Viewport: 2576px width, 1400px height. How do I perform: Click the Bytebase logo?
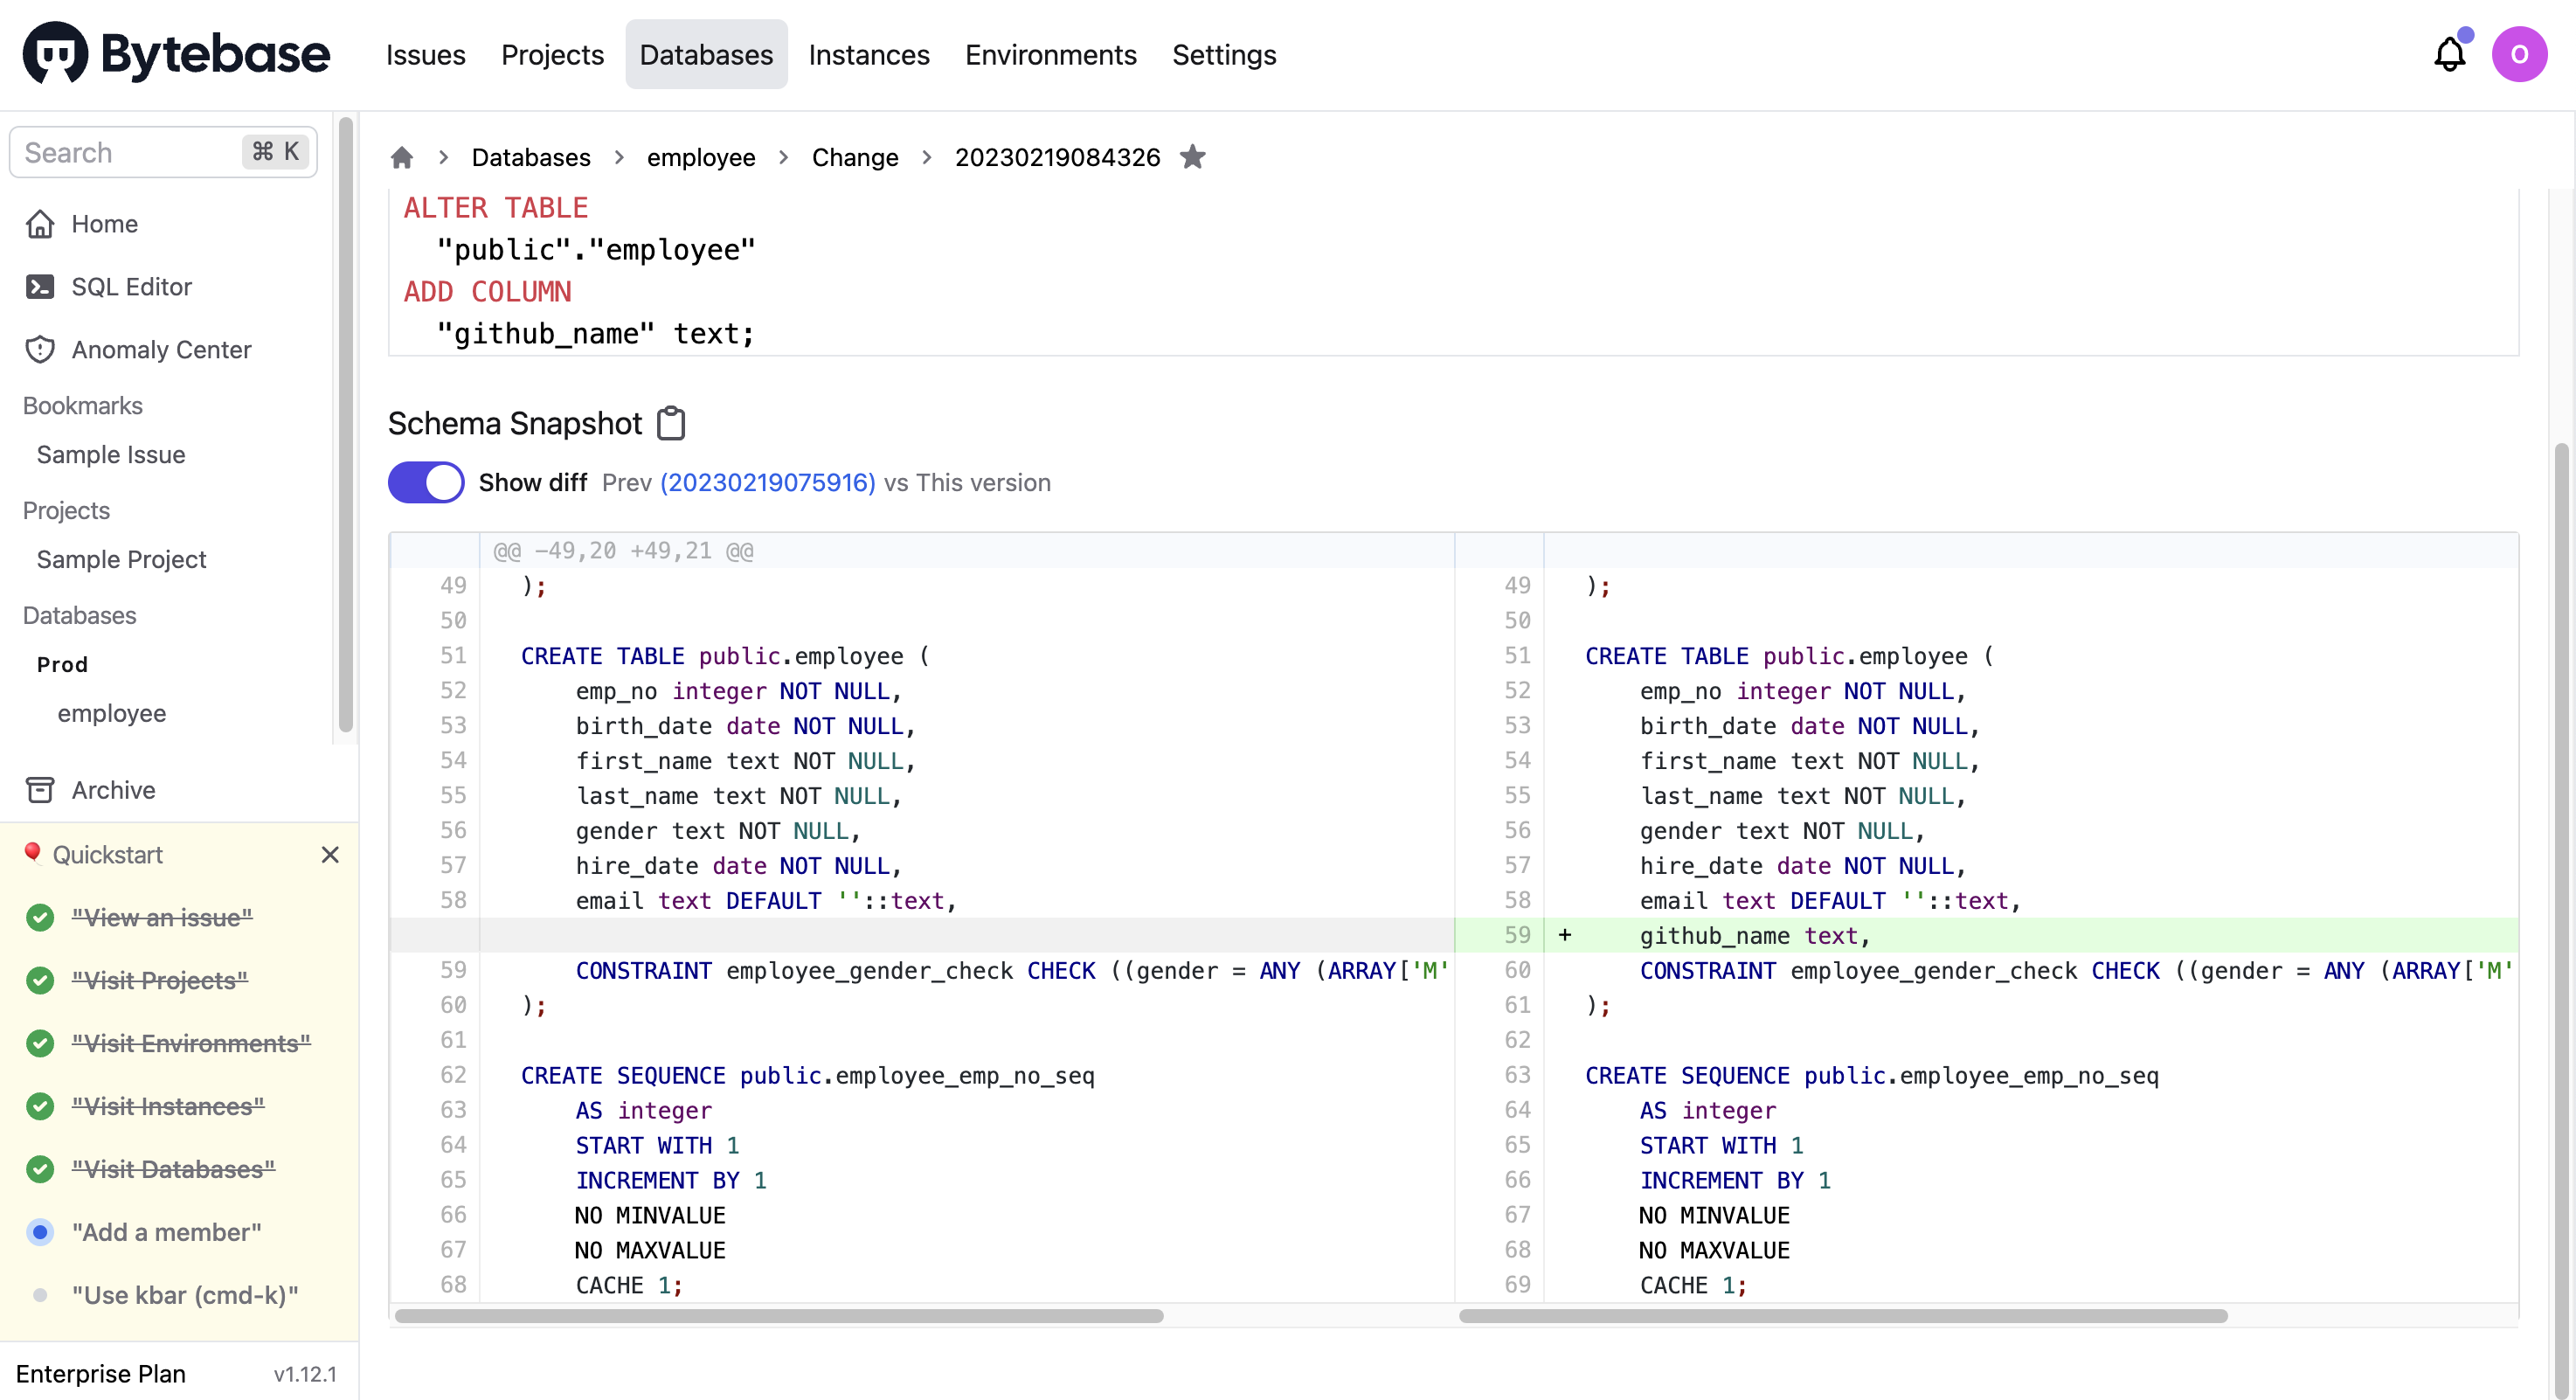point(176,54)
